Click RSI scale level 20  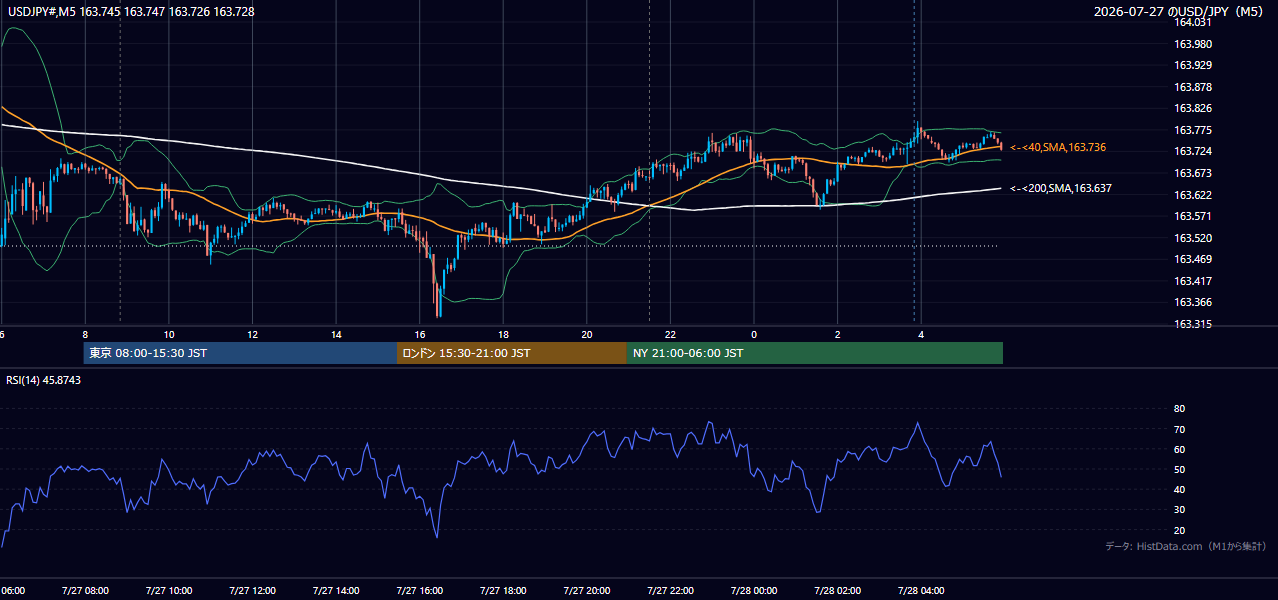pos(1179,530)
